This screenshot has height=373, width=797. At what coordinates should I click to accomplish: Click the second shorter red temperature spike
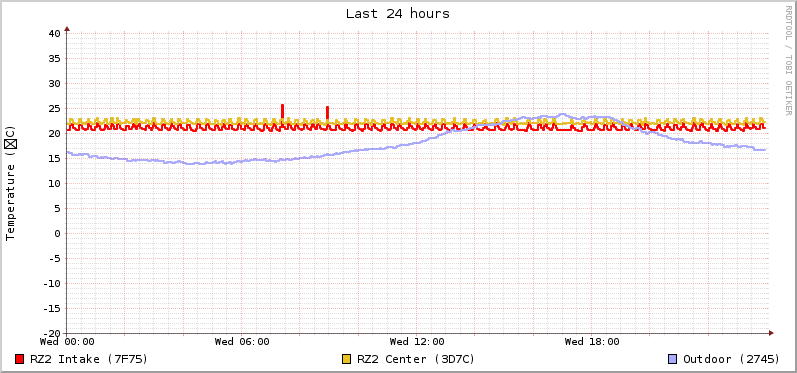point(327,113)
